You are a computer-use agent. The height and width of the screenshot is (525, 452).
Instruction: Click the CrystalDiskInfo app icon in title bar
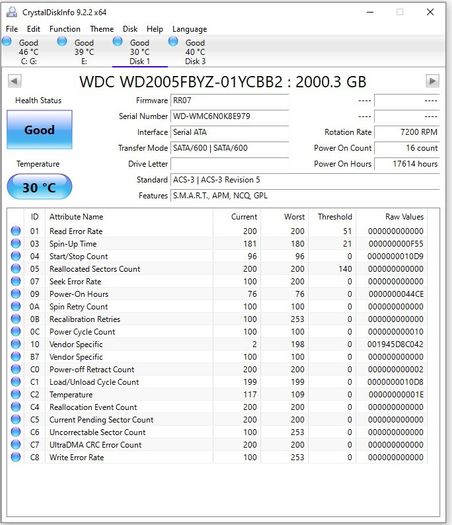pyautogui.click(x=12, y=12)
